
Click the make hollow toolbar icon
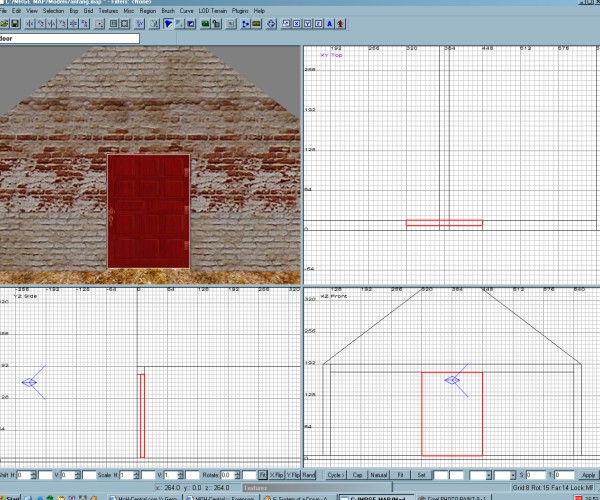[125, 24]
